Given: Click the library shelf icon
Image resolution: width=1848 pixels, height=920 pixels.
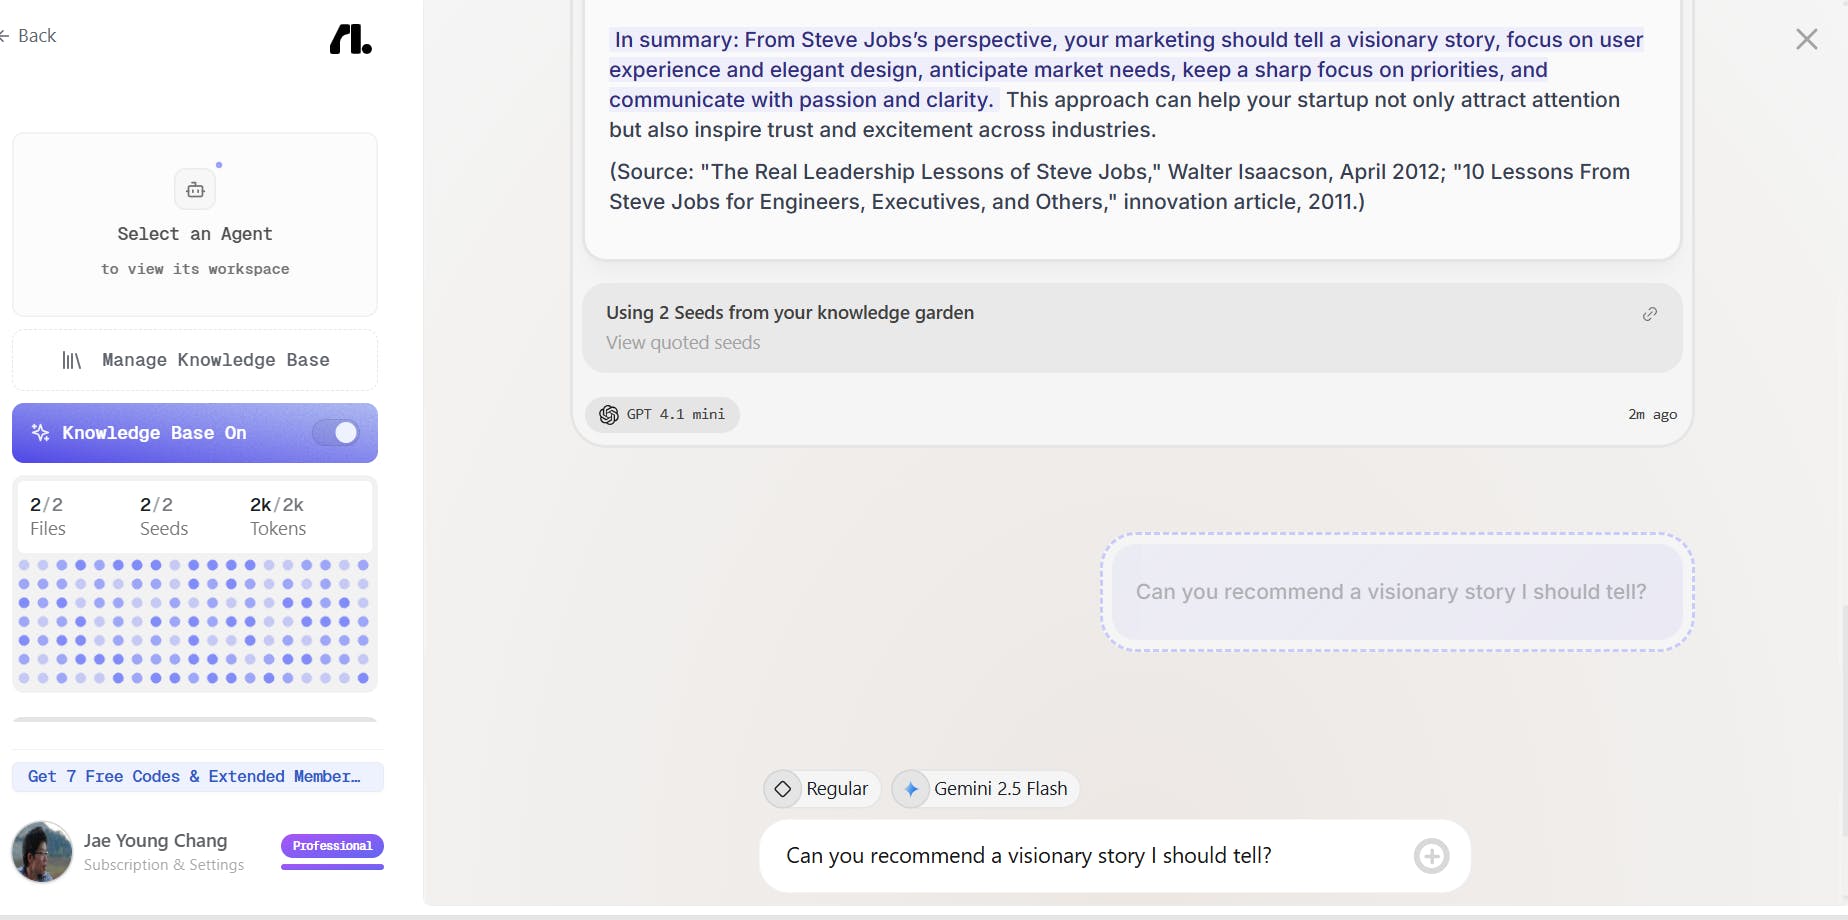Looking at the screenshot, I should tap(72, 360).
